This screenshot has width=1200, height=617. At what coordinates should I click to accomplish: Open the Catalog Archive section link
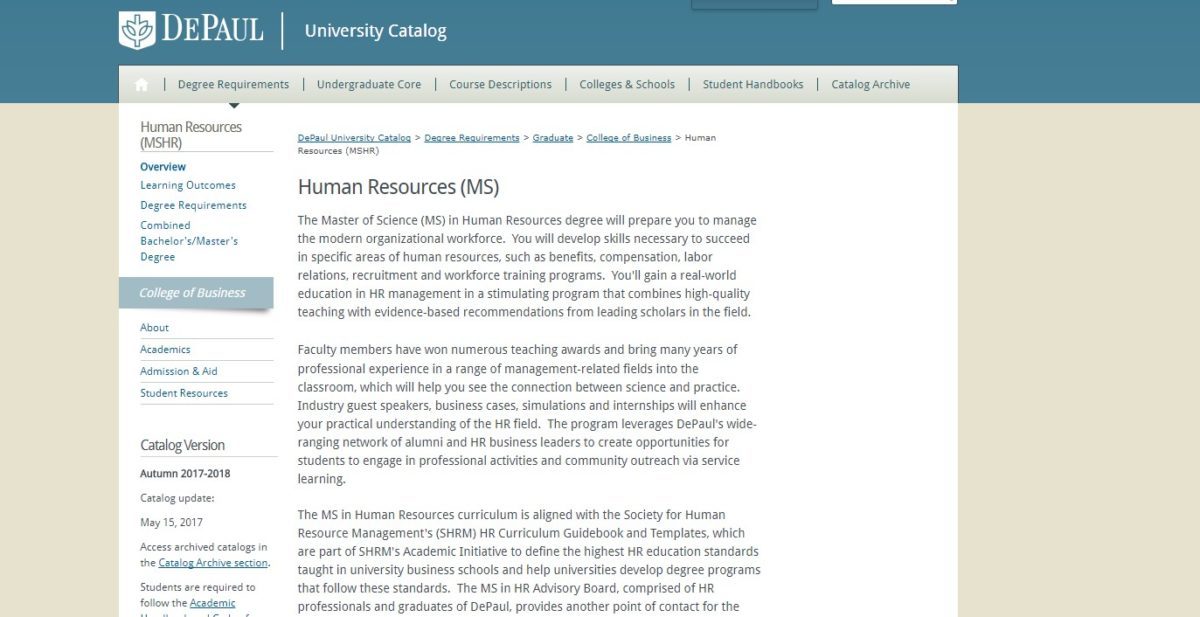[212, 563]
